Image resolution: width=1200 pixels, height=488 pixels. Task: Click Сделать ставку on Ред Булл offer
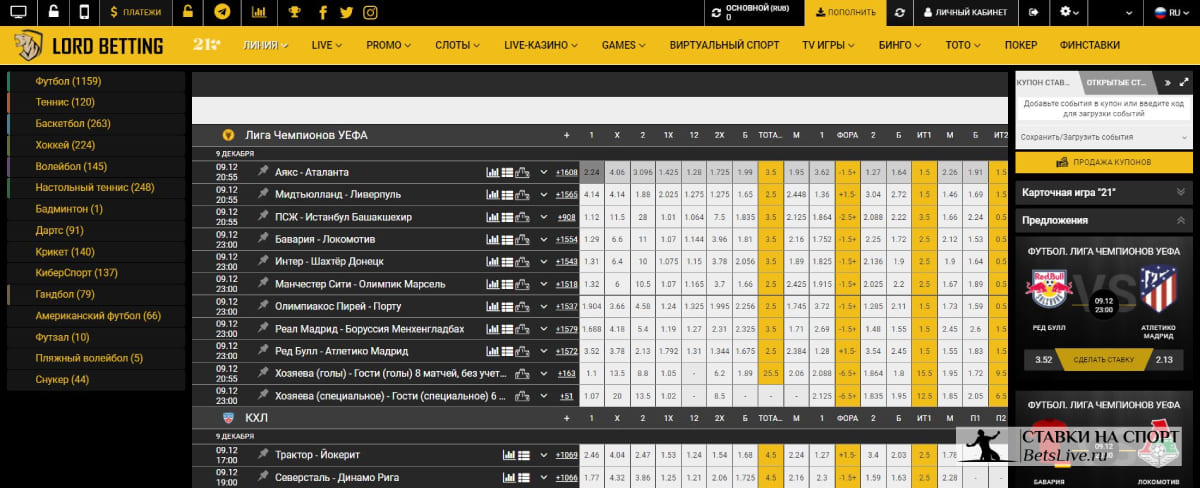coord(1104,360)
